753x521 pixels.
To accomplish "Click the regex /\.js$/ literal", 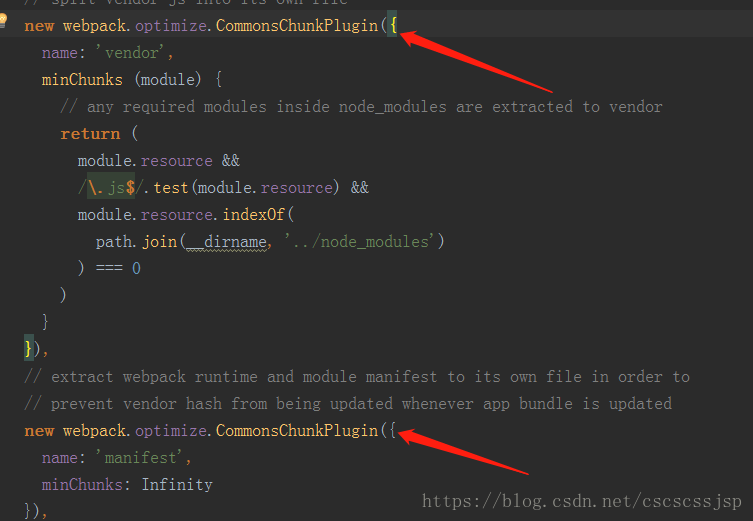I will point(111,188).
